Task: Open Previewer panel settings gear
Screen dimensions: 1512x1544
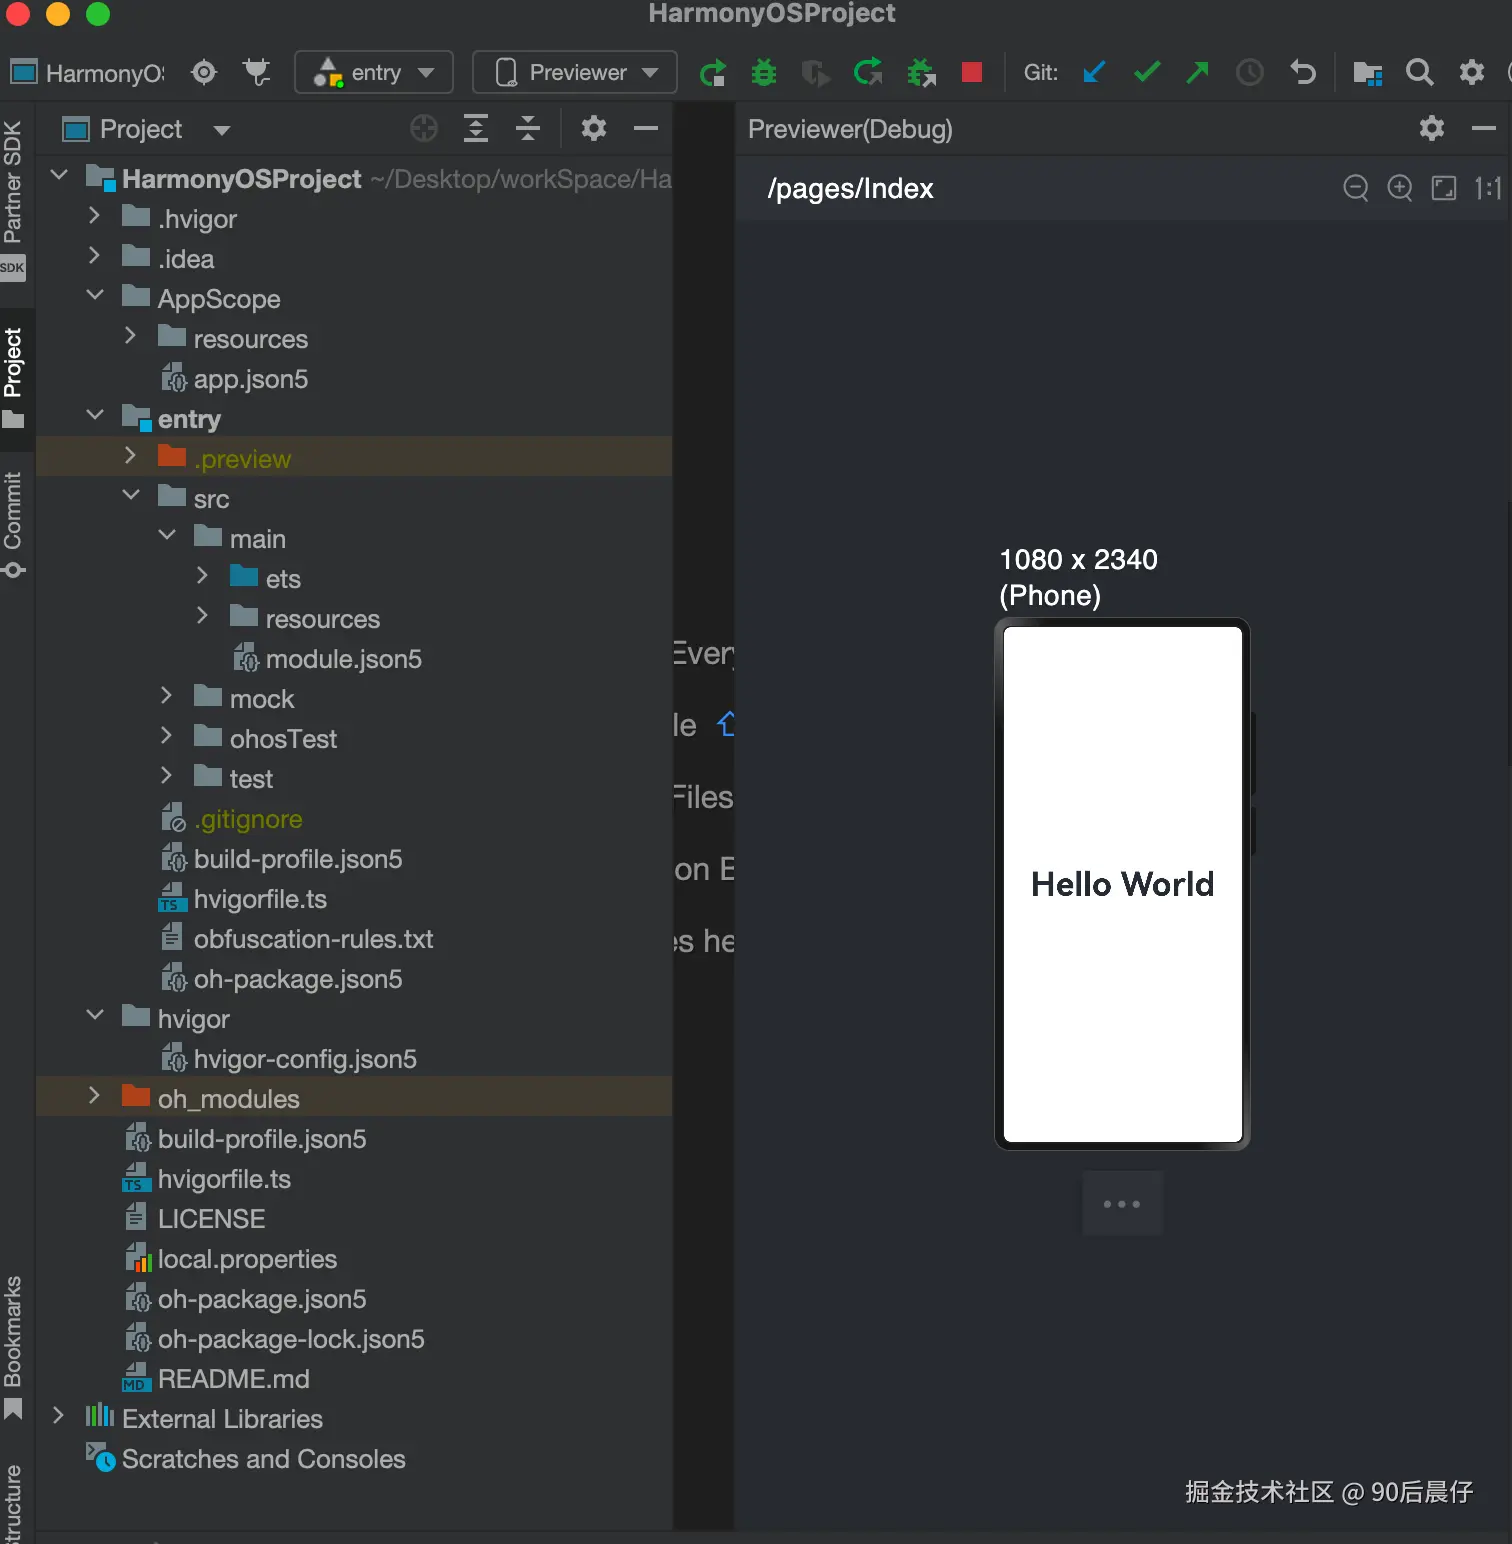Action: pos(1432,128)
